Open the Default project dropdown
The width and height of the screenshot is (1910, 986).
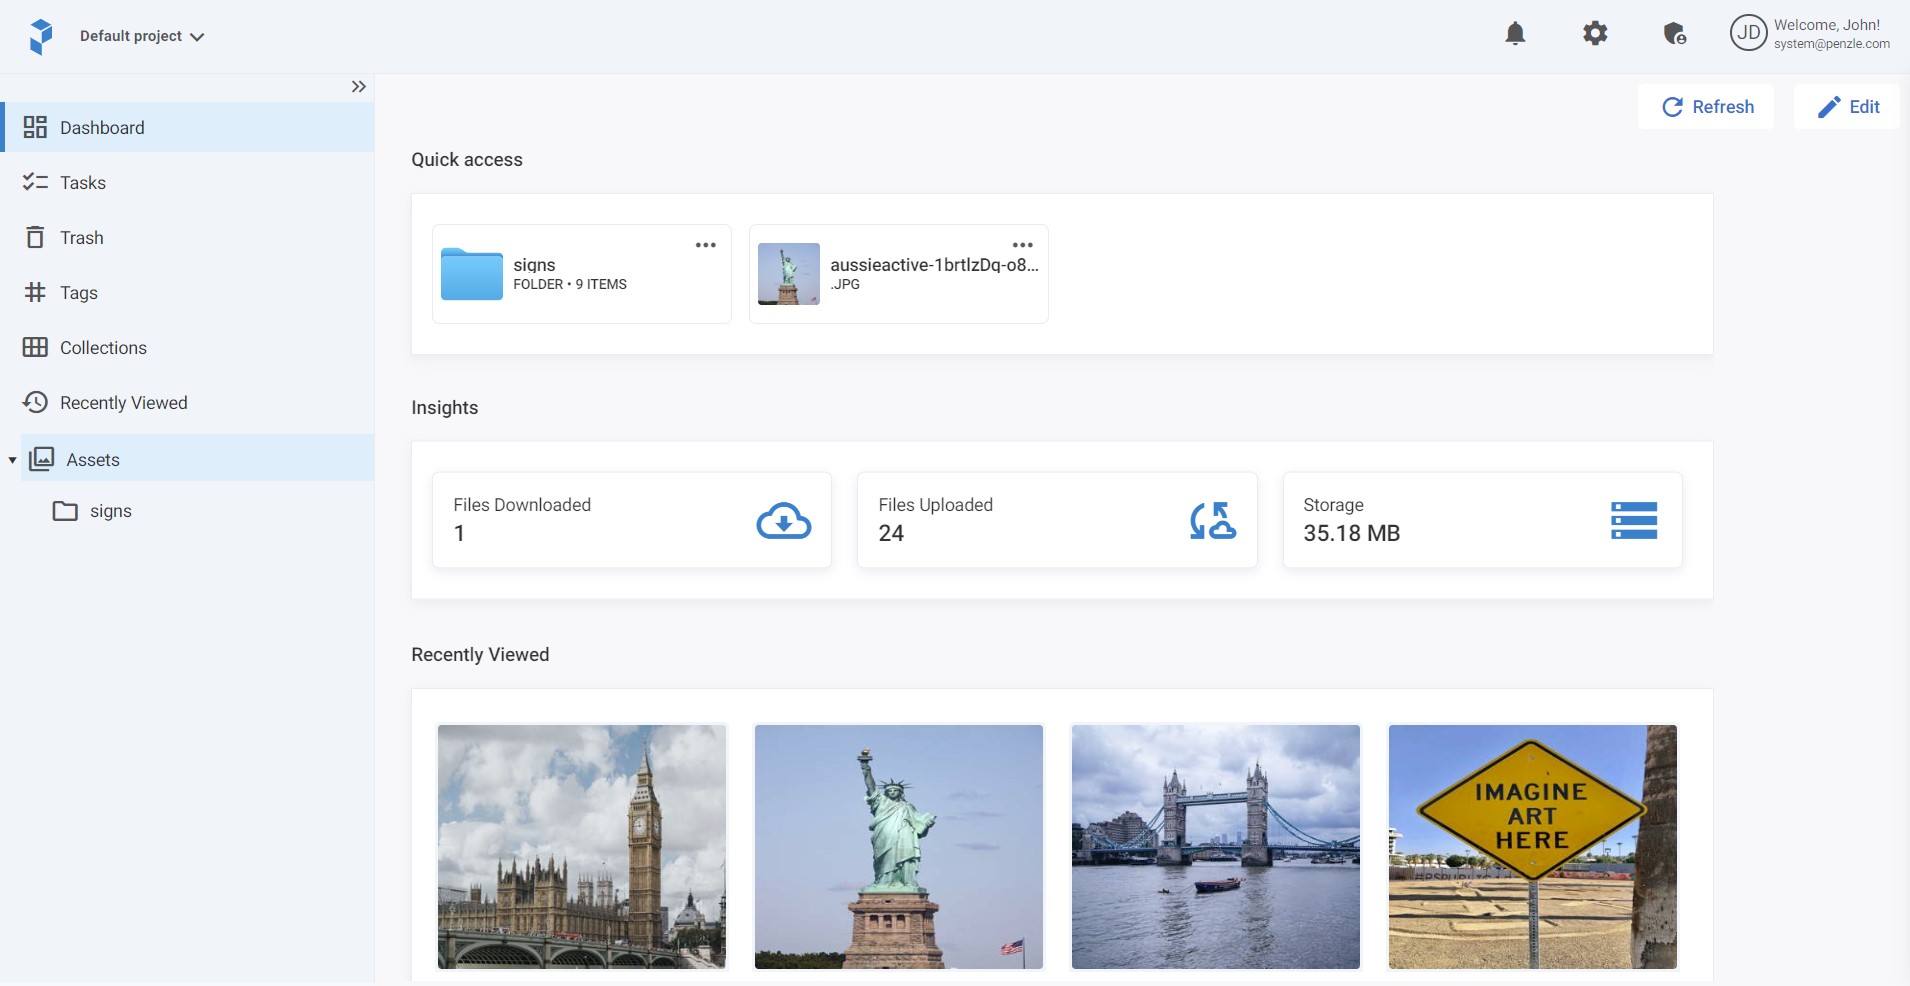[142, 36]
